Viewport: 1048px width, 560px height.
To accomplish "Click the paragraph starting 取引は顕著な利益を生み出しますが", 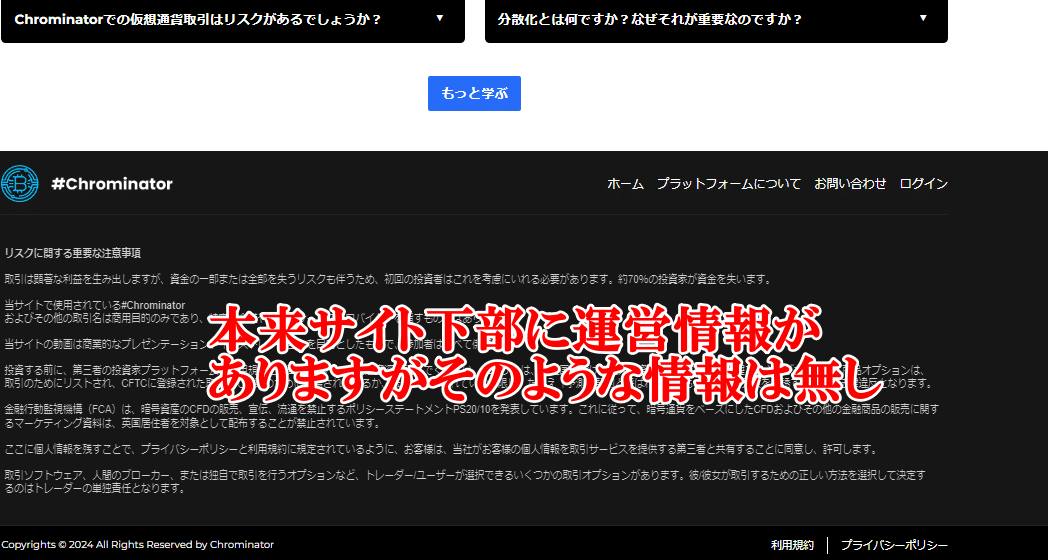I will point(388,279).
